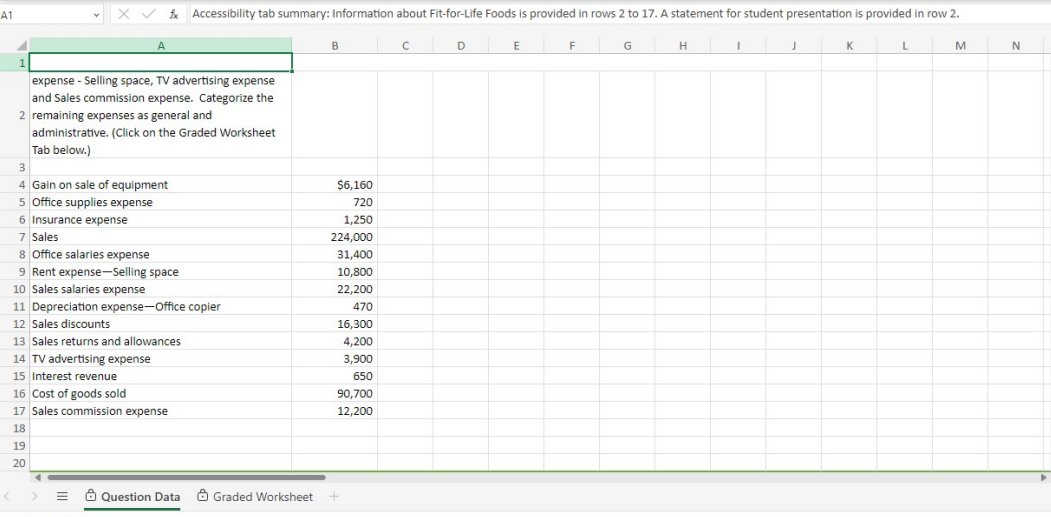Click the enter checkmark icon in formula bar
Screen dimensions: 1051x517
click(149, 14)
